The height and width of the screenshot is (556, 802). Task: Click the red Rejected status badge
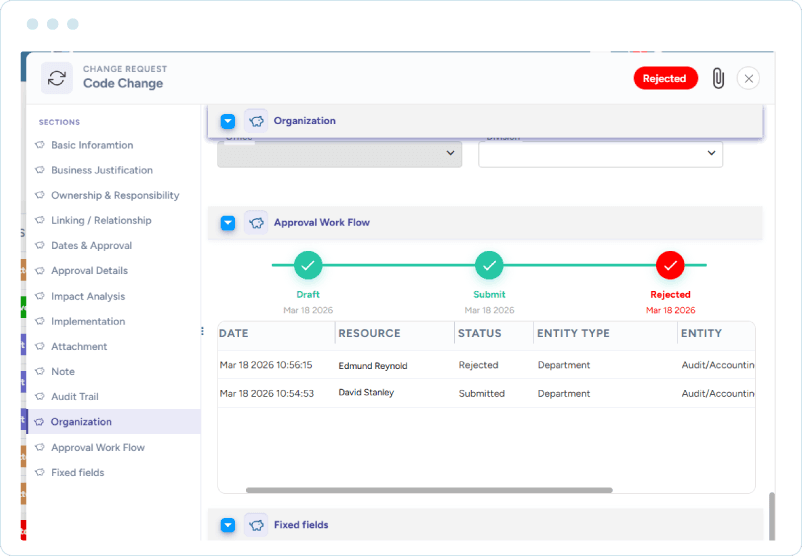tap(665, 78)
